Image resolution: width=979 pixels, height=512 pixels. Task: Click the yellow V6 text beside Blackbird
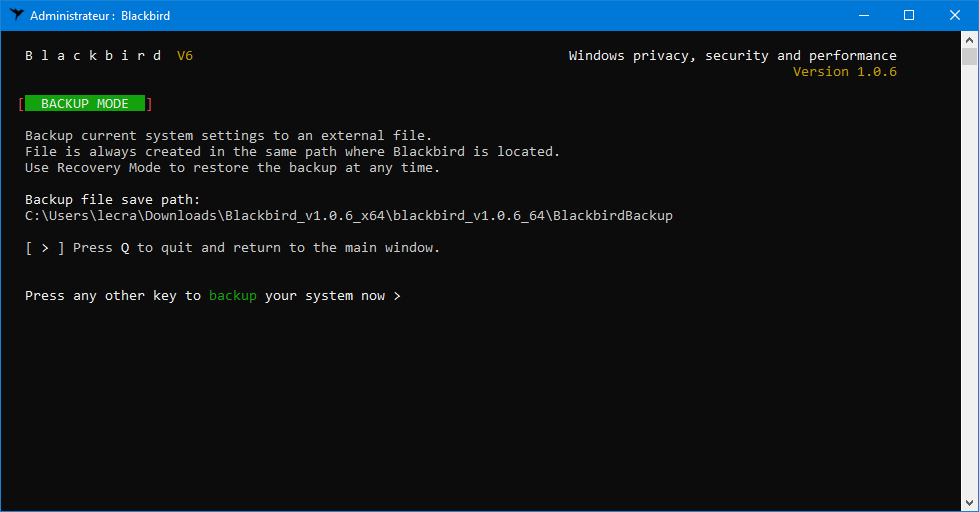(185, 56)
